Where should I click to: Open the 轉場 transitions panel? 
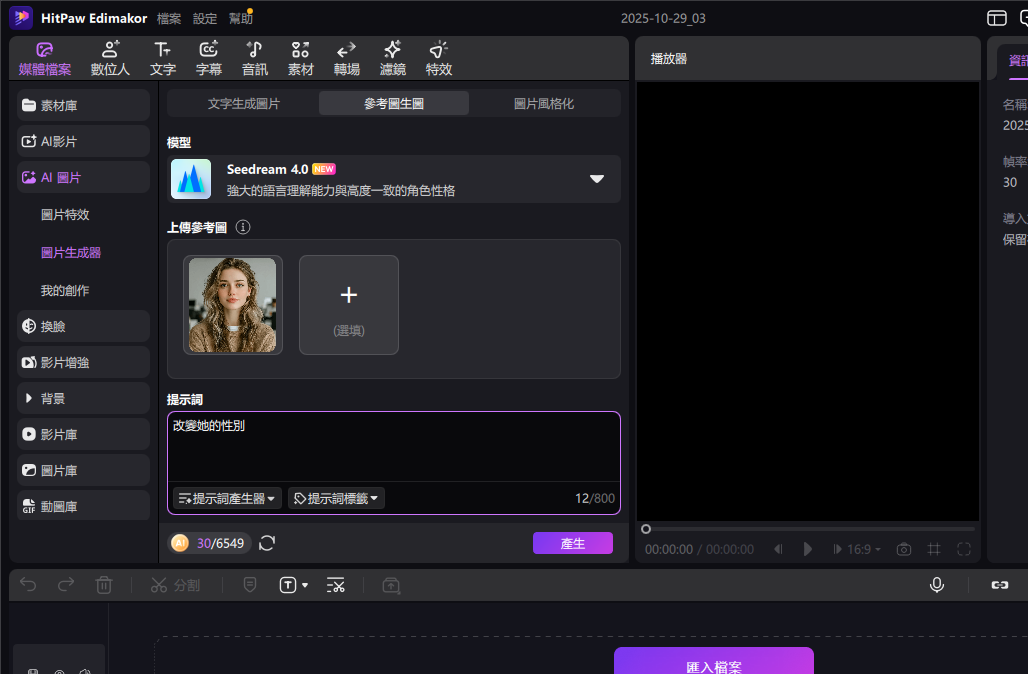pos(346,57)
